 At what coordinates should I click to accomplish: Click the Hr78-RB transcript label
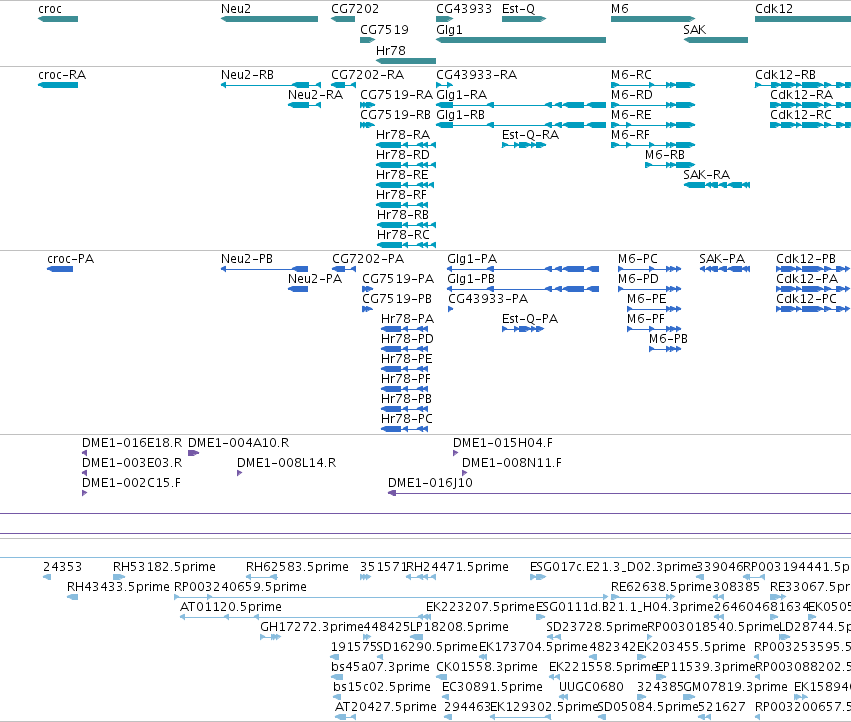403,215
